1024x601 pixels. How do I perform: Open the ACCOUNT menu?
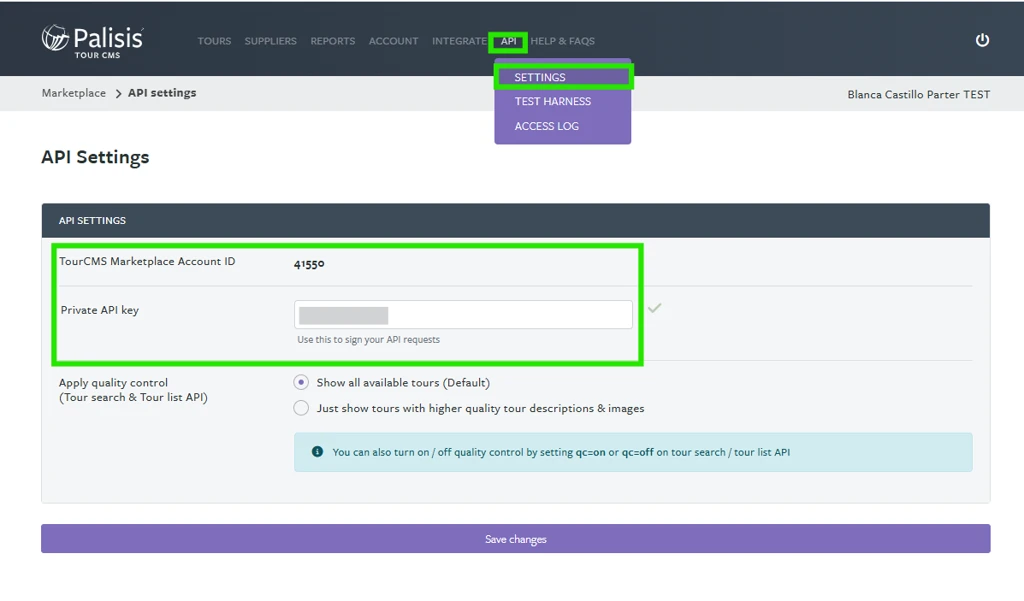(393, 41)
